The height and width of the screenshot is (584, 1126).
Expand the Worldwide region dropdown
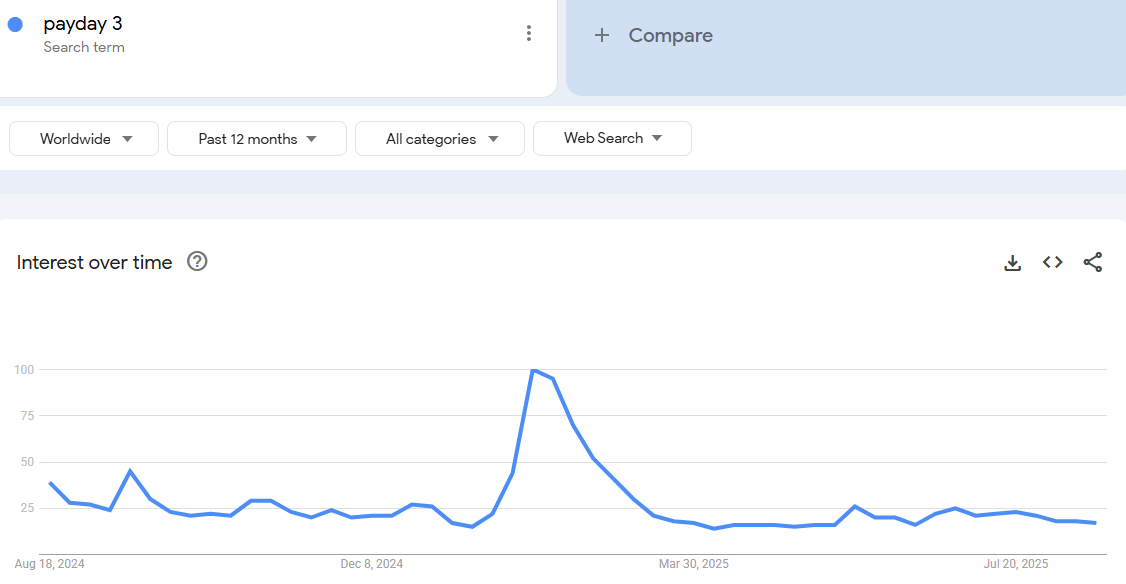84,139
